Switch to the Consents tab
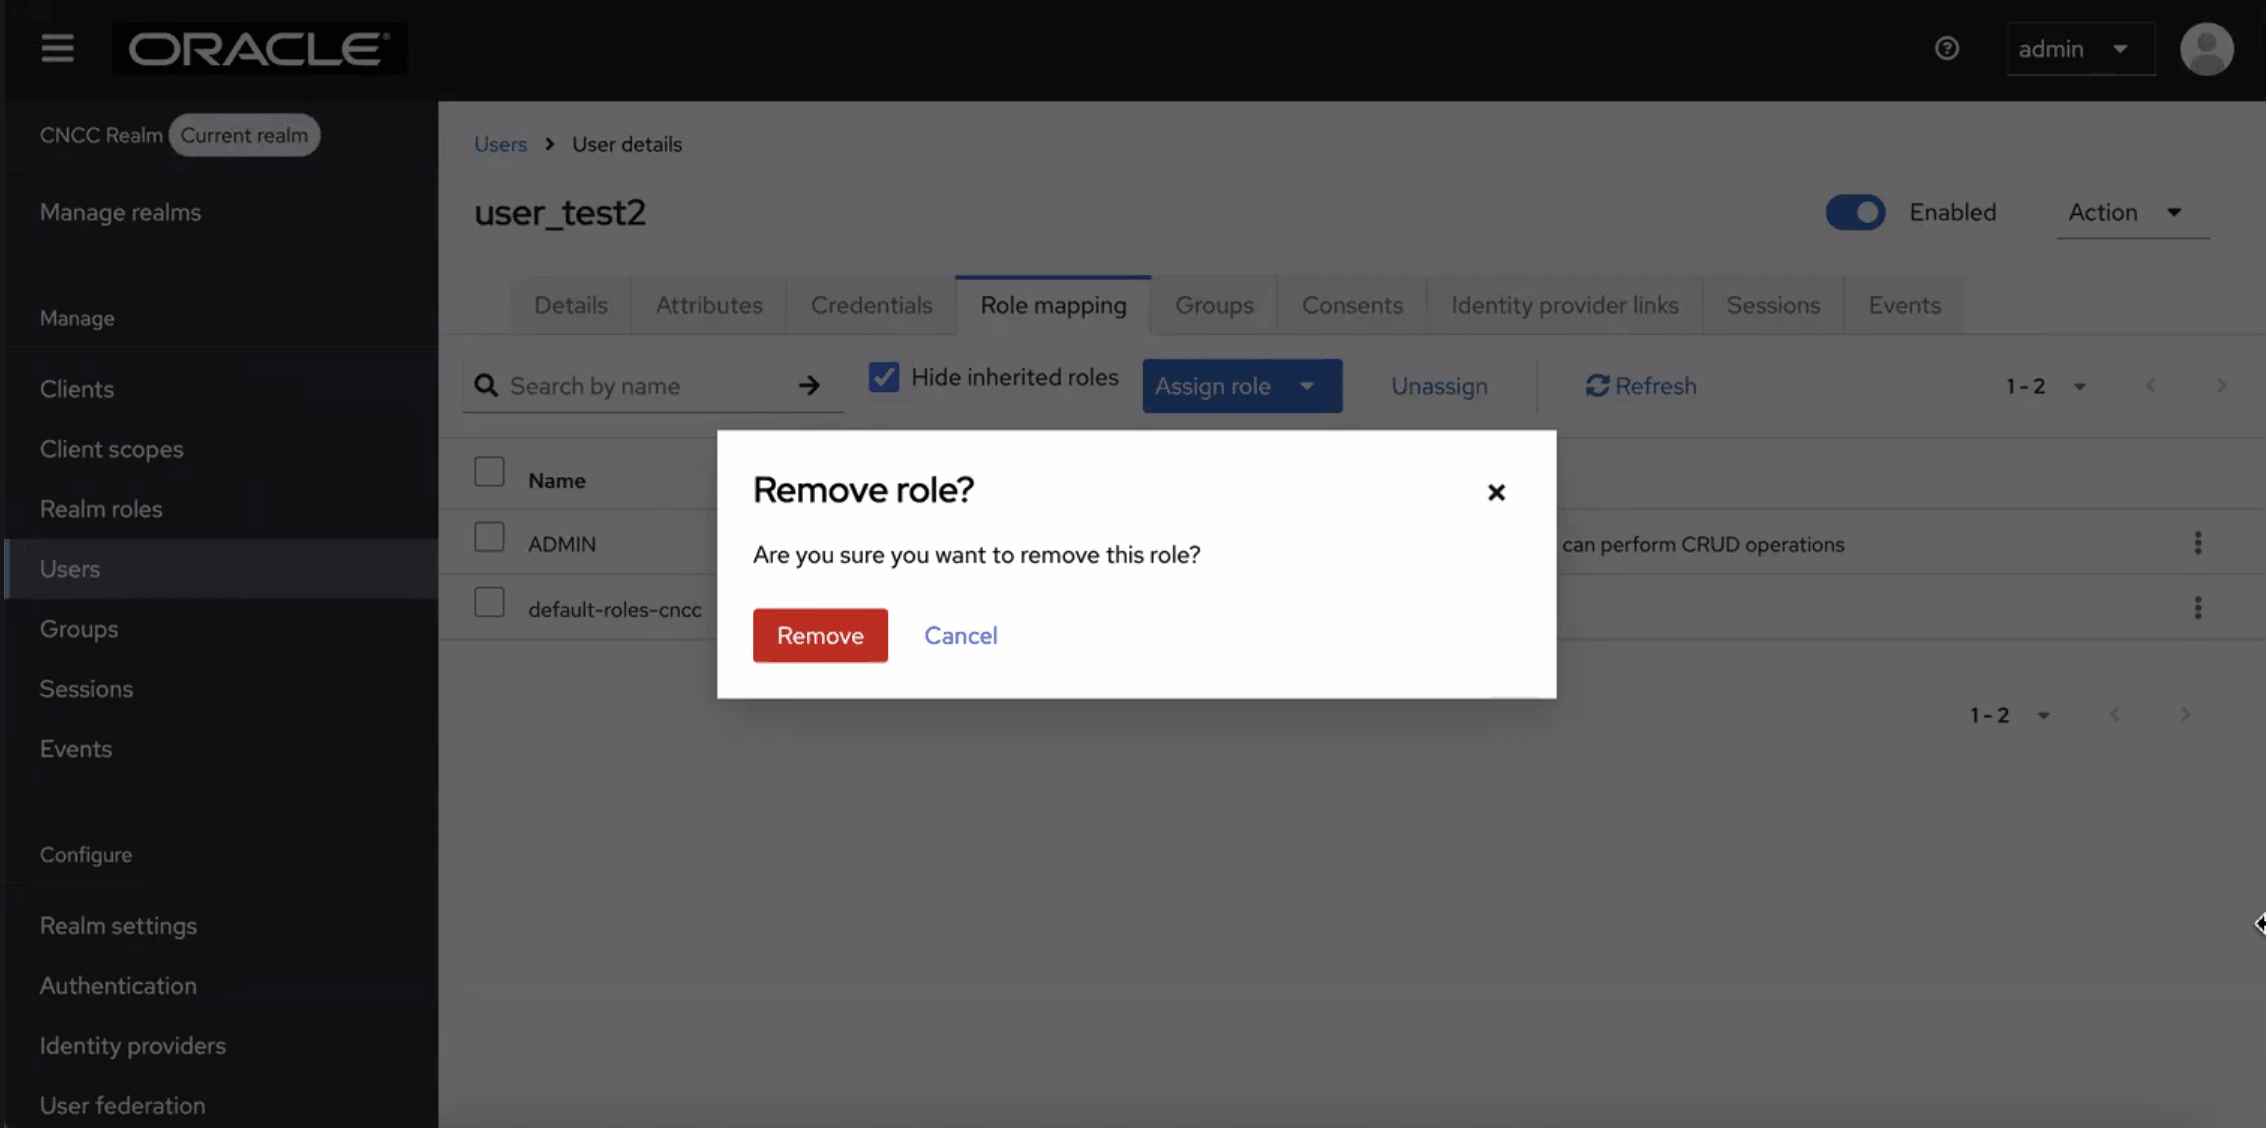The image size is (2266, 1128). pos(1352,305)
